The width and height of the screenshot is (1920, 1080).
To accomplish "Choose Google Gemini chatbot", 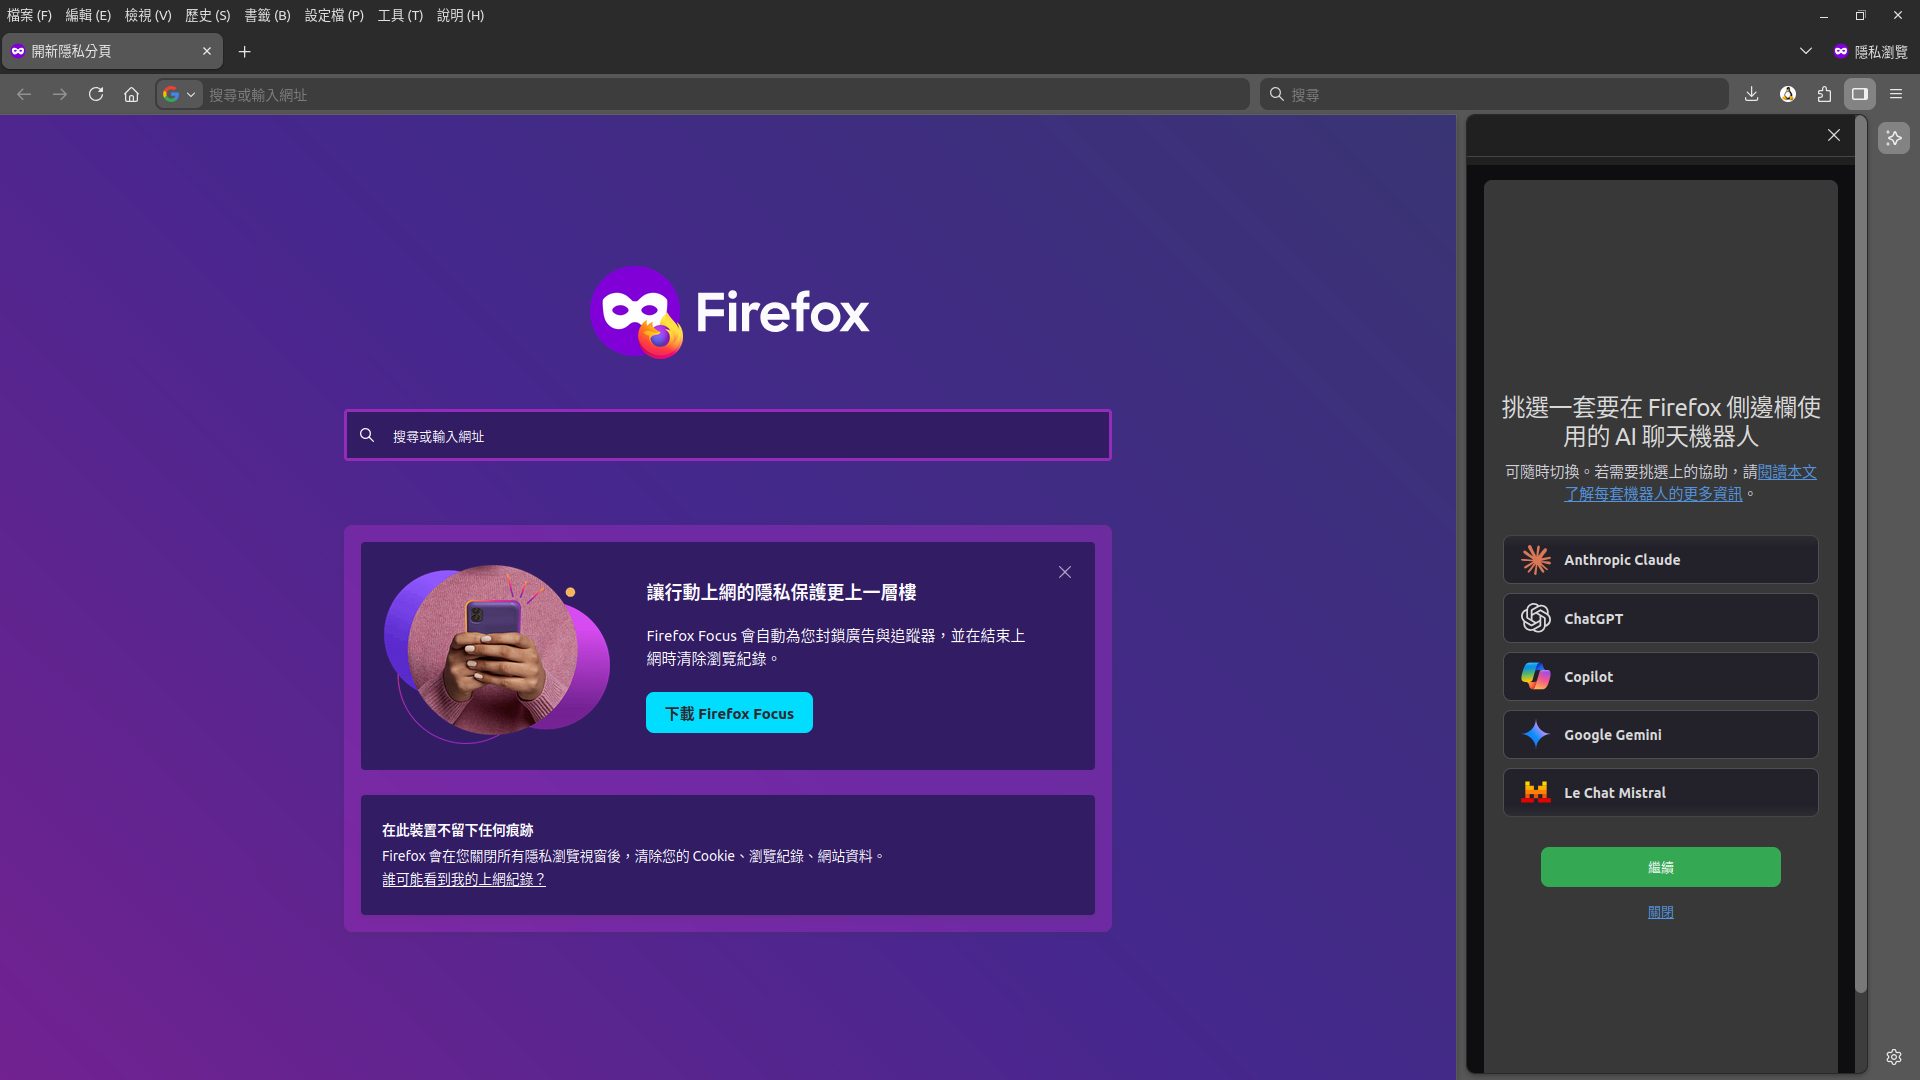I will (x=1660, y=734).
